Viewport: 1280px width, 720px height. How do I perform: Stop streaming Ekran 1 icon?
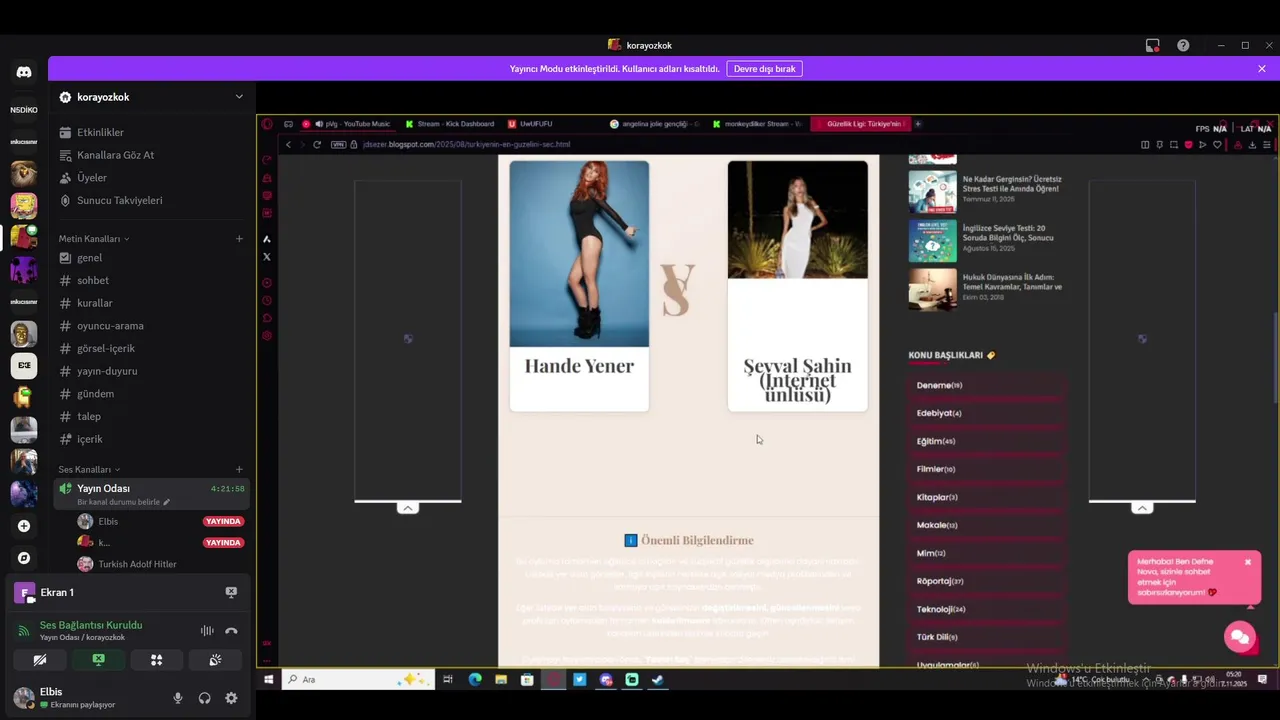coord(231,592)
